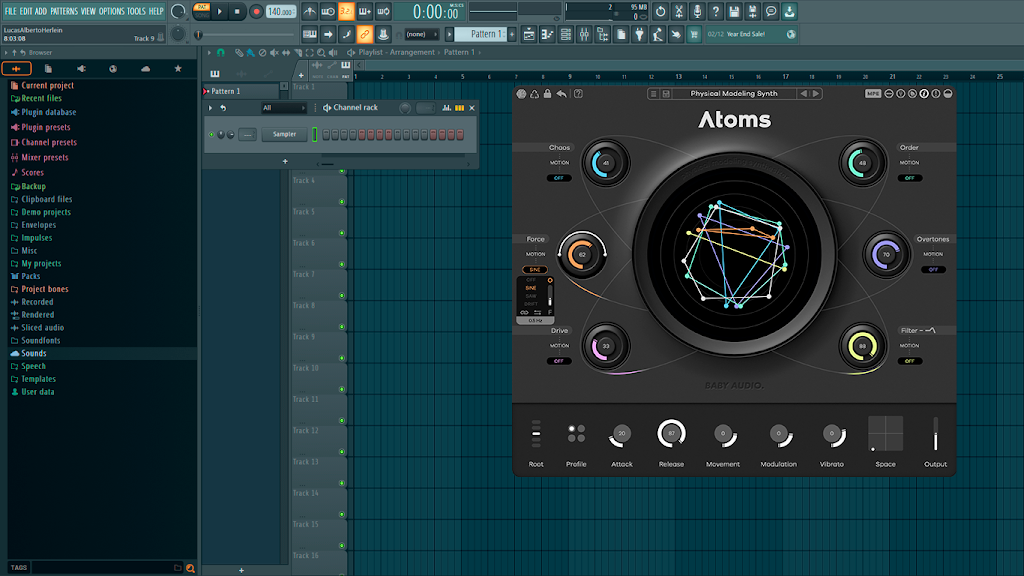Click the plugin picker plug icon
The width and height of the screenshot is (1024, 576).
point(639,34)
